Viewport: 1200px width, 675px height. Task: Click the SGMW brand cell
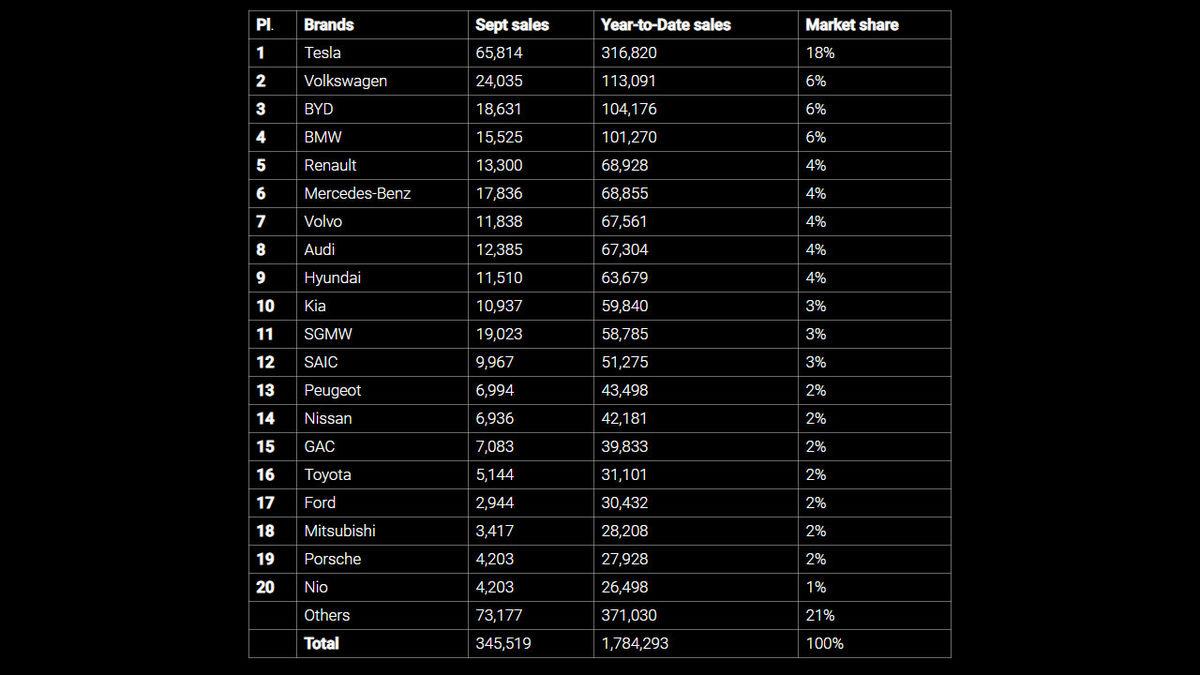pyautogui.click(x=328, y=334)
